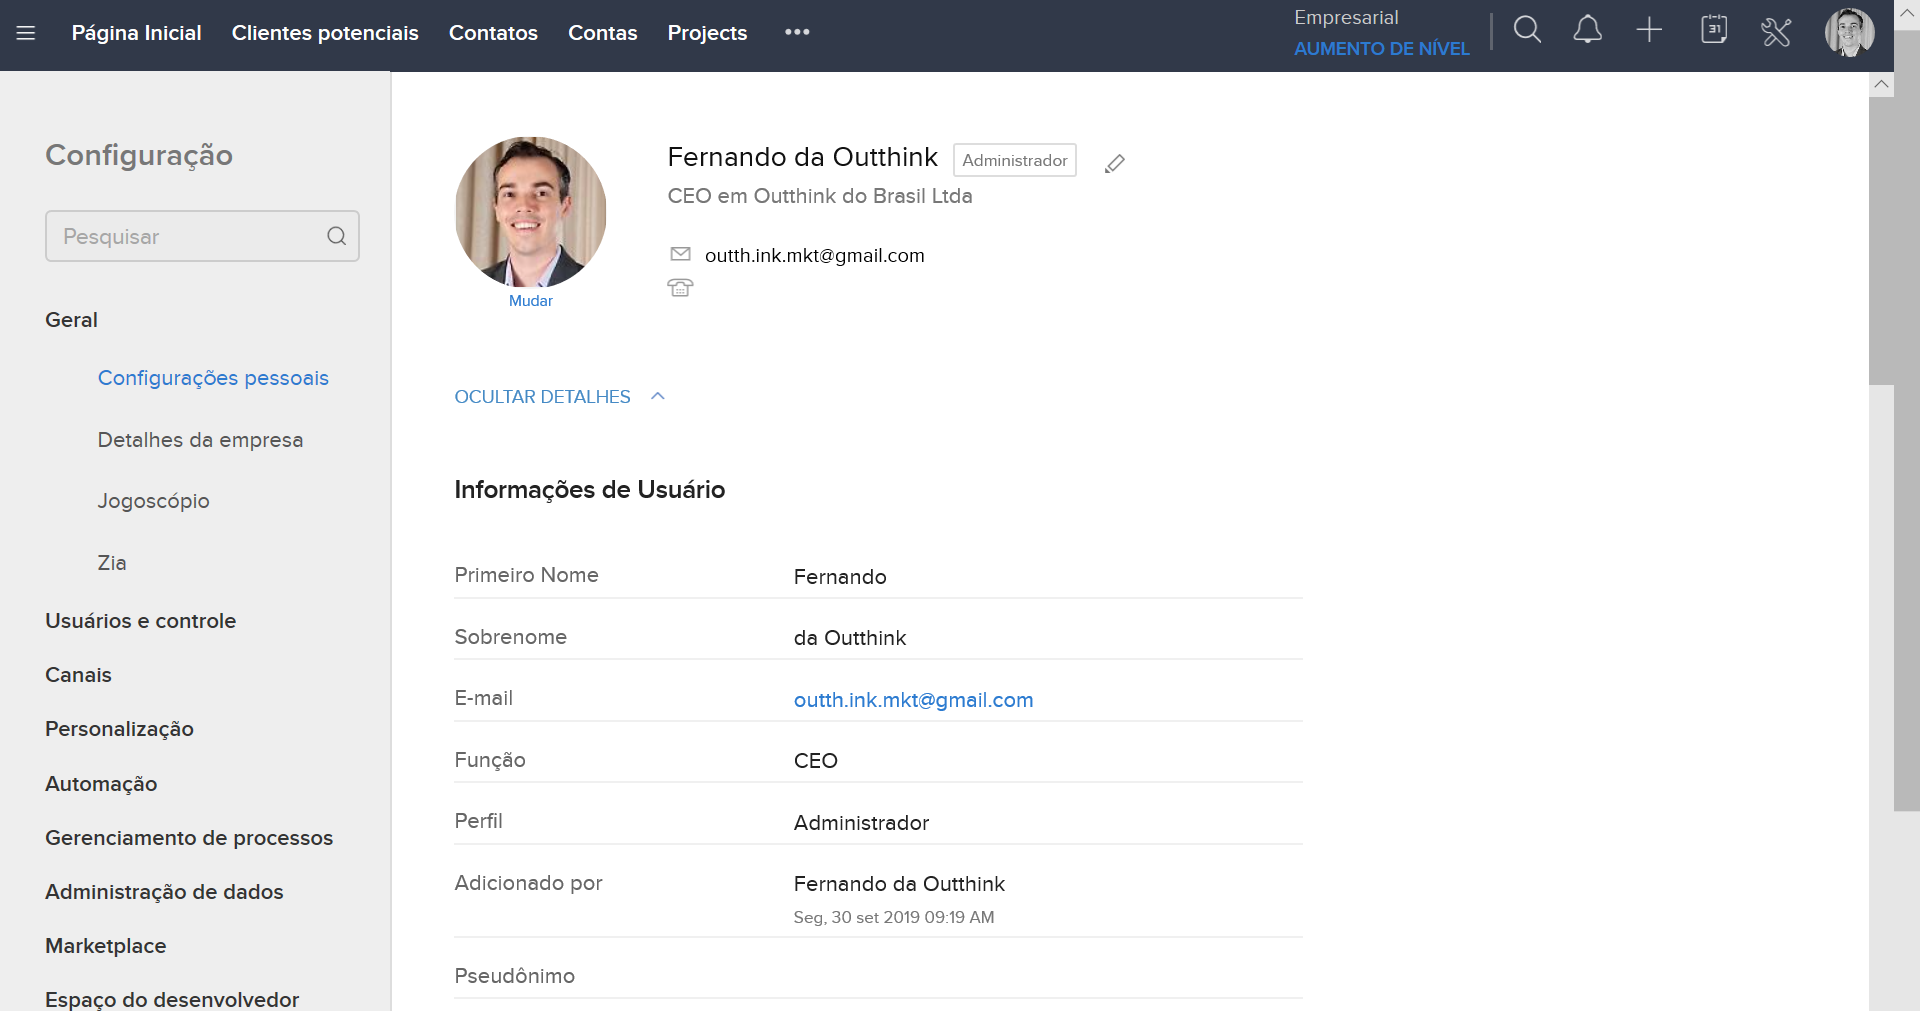Click the header email outth.ink.mkt@gmail.com text
This screenshot has width=1920, height=1011.
coord(814,256)
